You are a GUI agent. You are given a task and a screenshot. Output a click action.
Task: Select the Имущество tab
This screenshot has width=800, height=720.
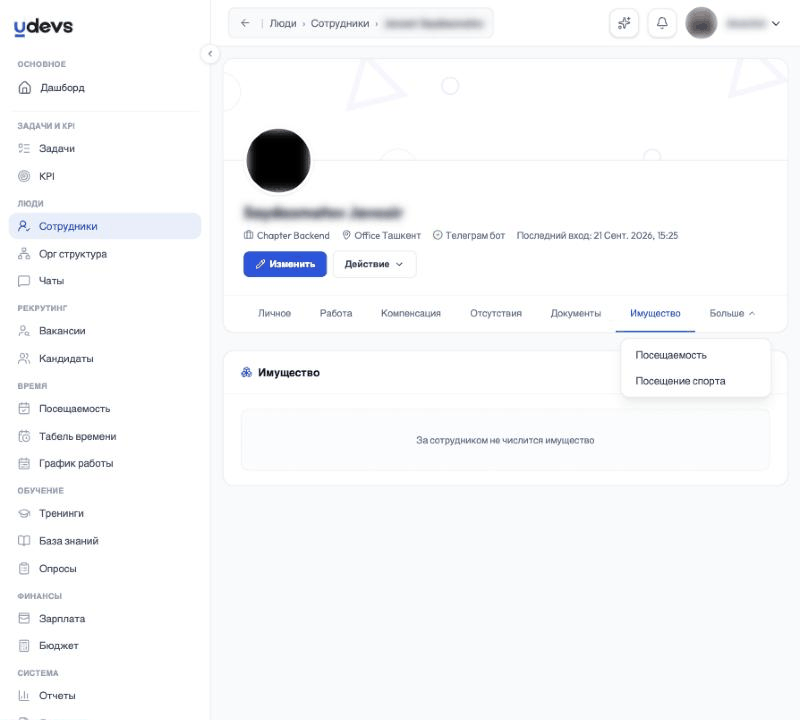[655, 313]
